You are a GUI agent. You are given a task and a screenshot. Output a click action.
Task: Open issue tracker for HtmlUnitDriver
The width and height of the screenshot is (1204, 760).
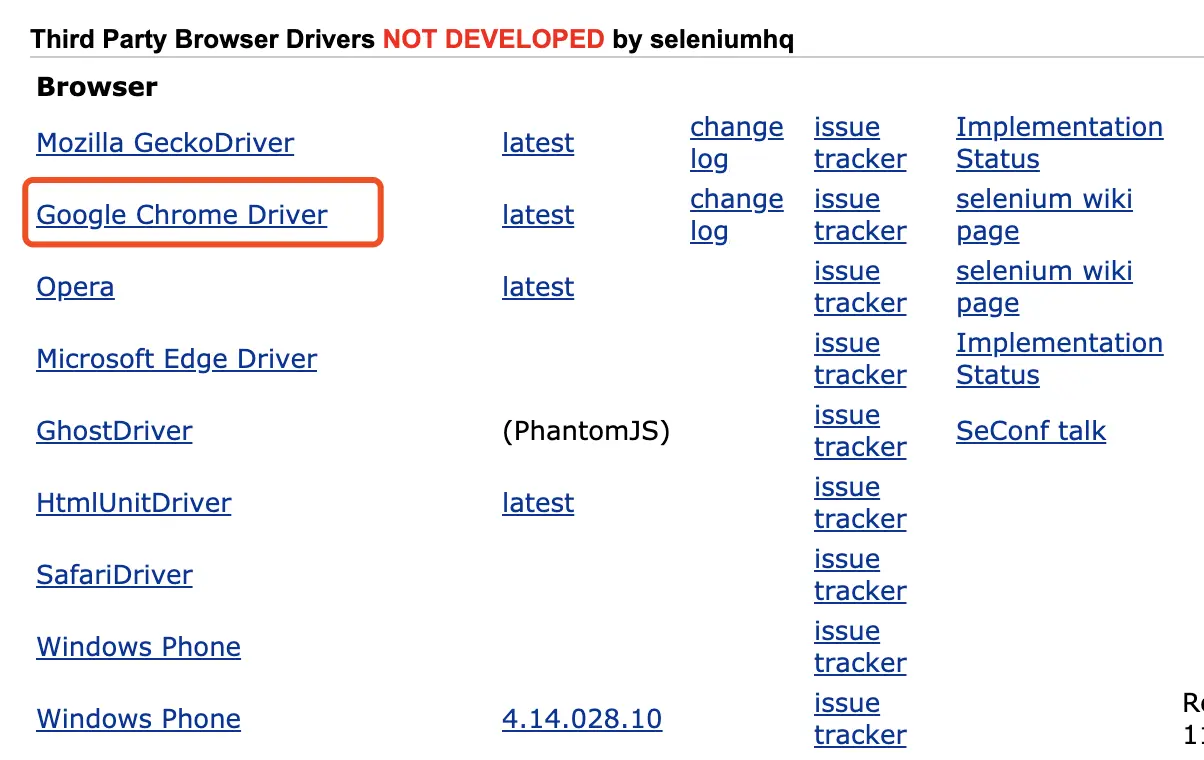click(860, 503)
